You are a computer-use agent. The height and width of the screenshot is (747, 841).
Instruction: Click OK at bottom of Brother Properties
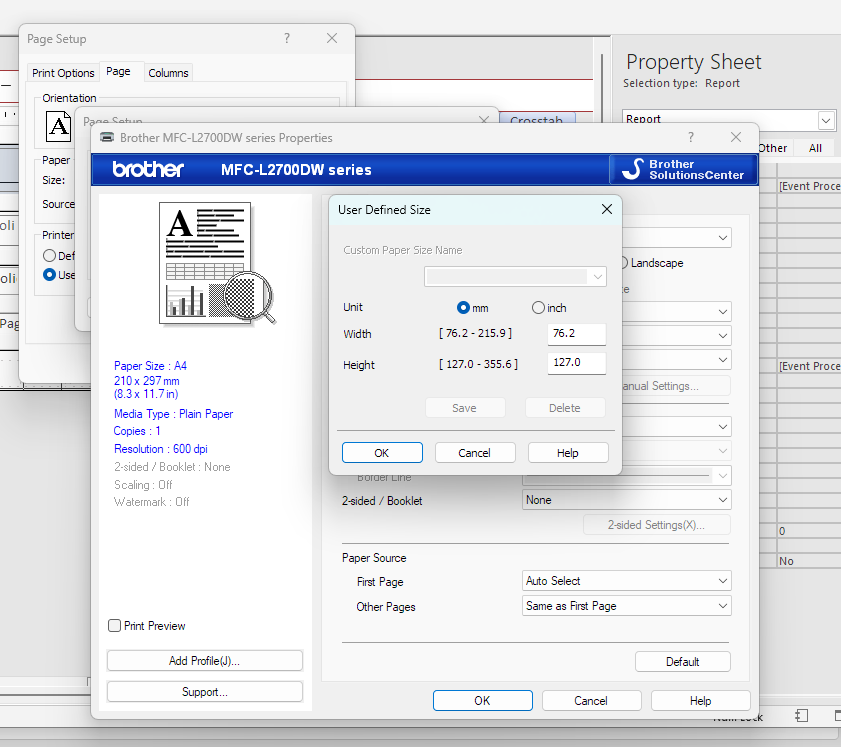(482, 700)
